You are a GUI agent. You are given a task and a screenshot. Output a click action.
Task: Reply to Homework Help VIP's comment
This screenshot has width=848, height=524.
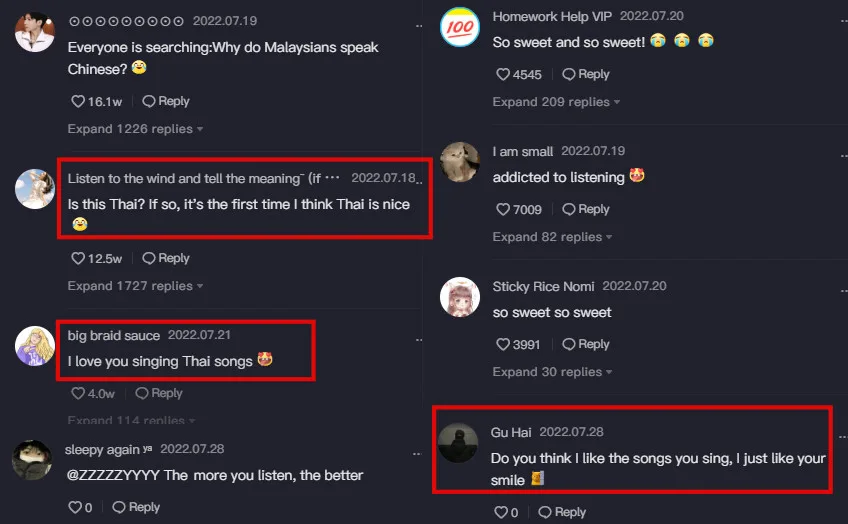586,74
